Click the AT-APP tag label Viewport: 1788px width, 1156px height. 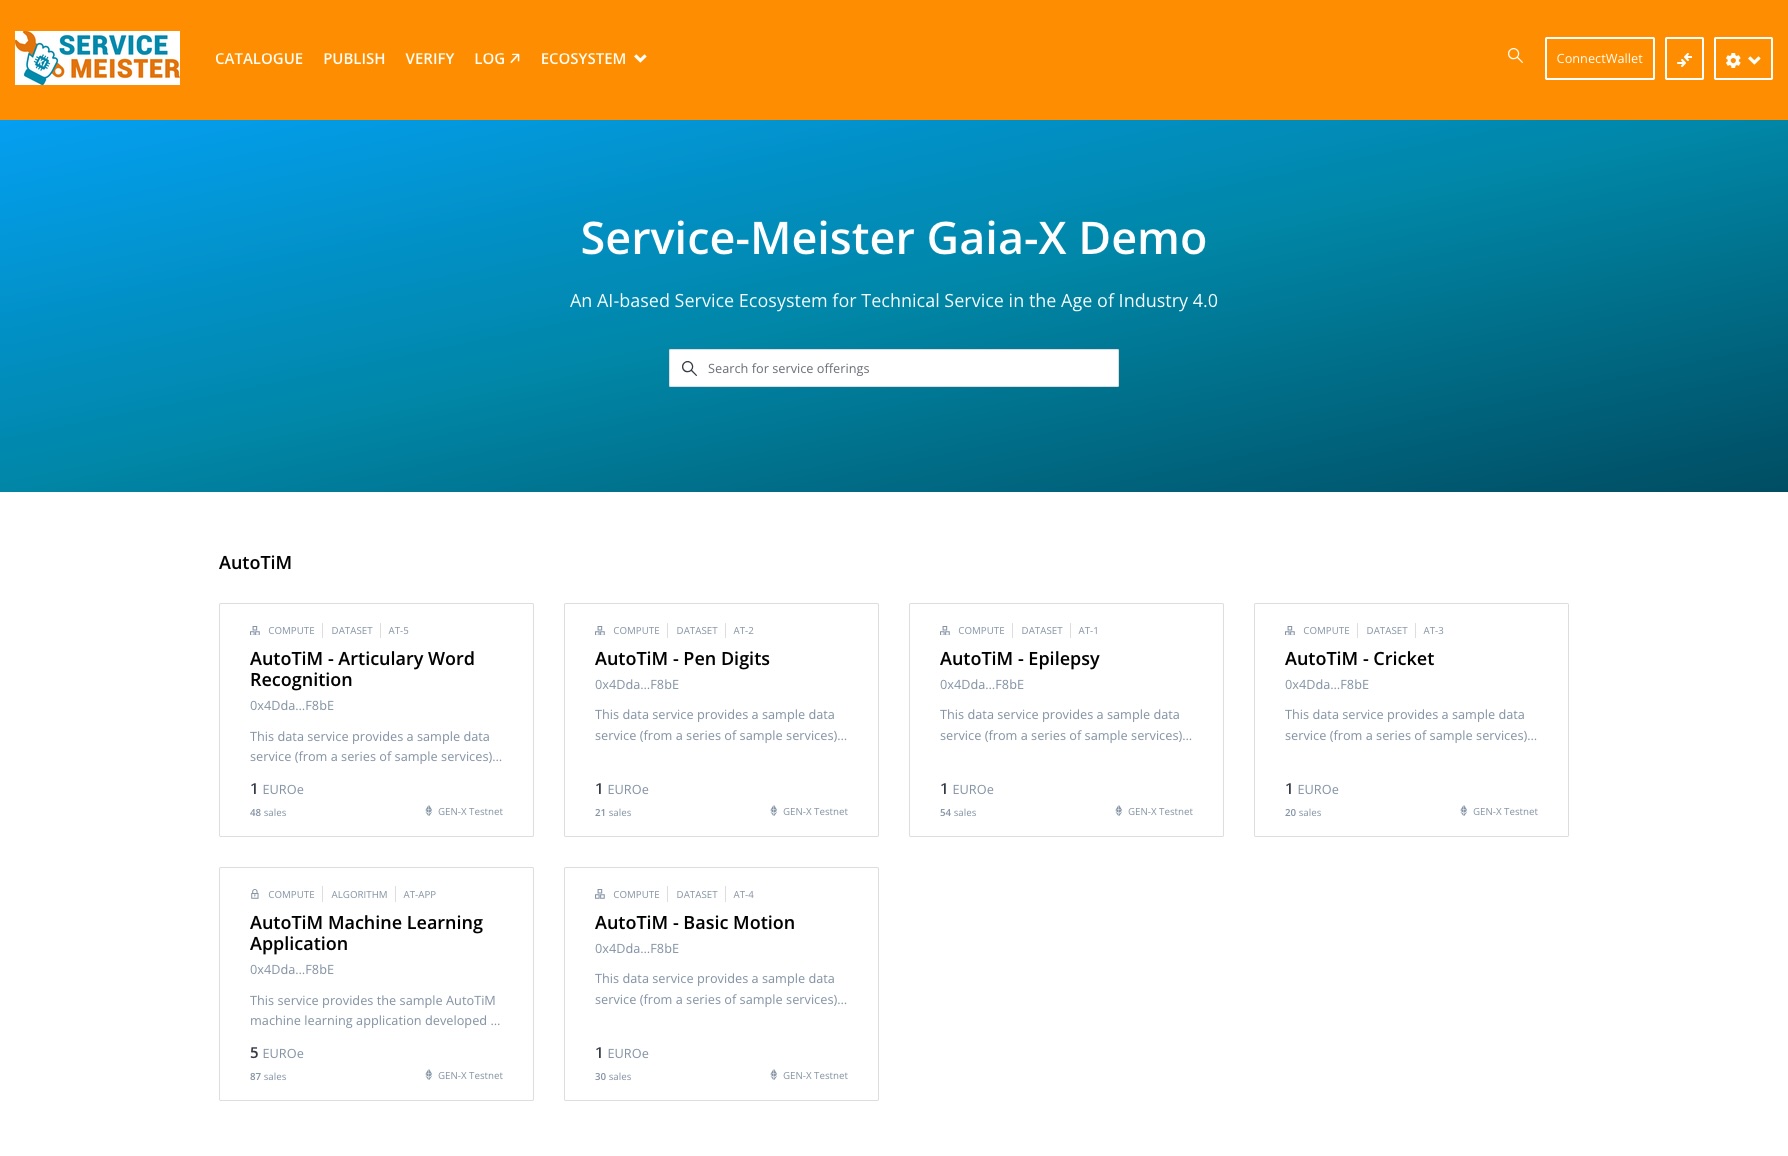[x=419, y=895]
